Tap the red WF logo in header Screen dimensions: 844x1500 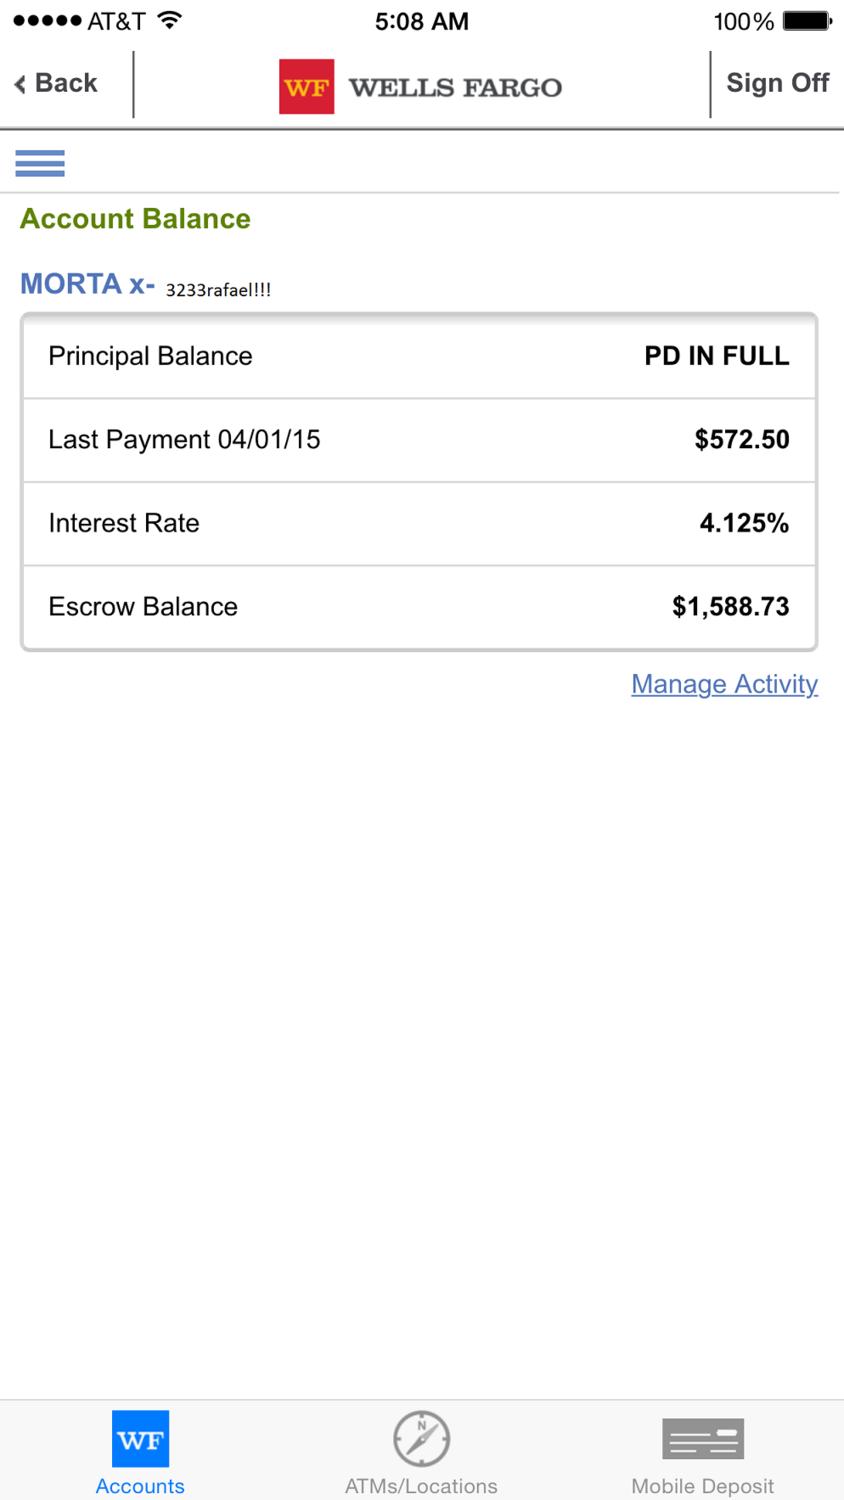click(306, 87)
